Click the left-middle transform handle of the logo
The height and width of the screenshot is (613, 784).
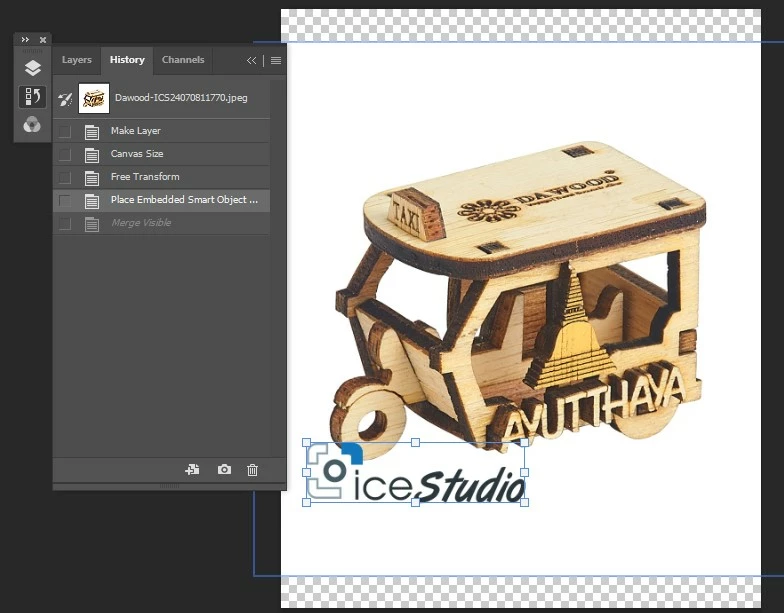click(x=306, y=472)
